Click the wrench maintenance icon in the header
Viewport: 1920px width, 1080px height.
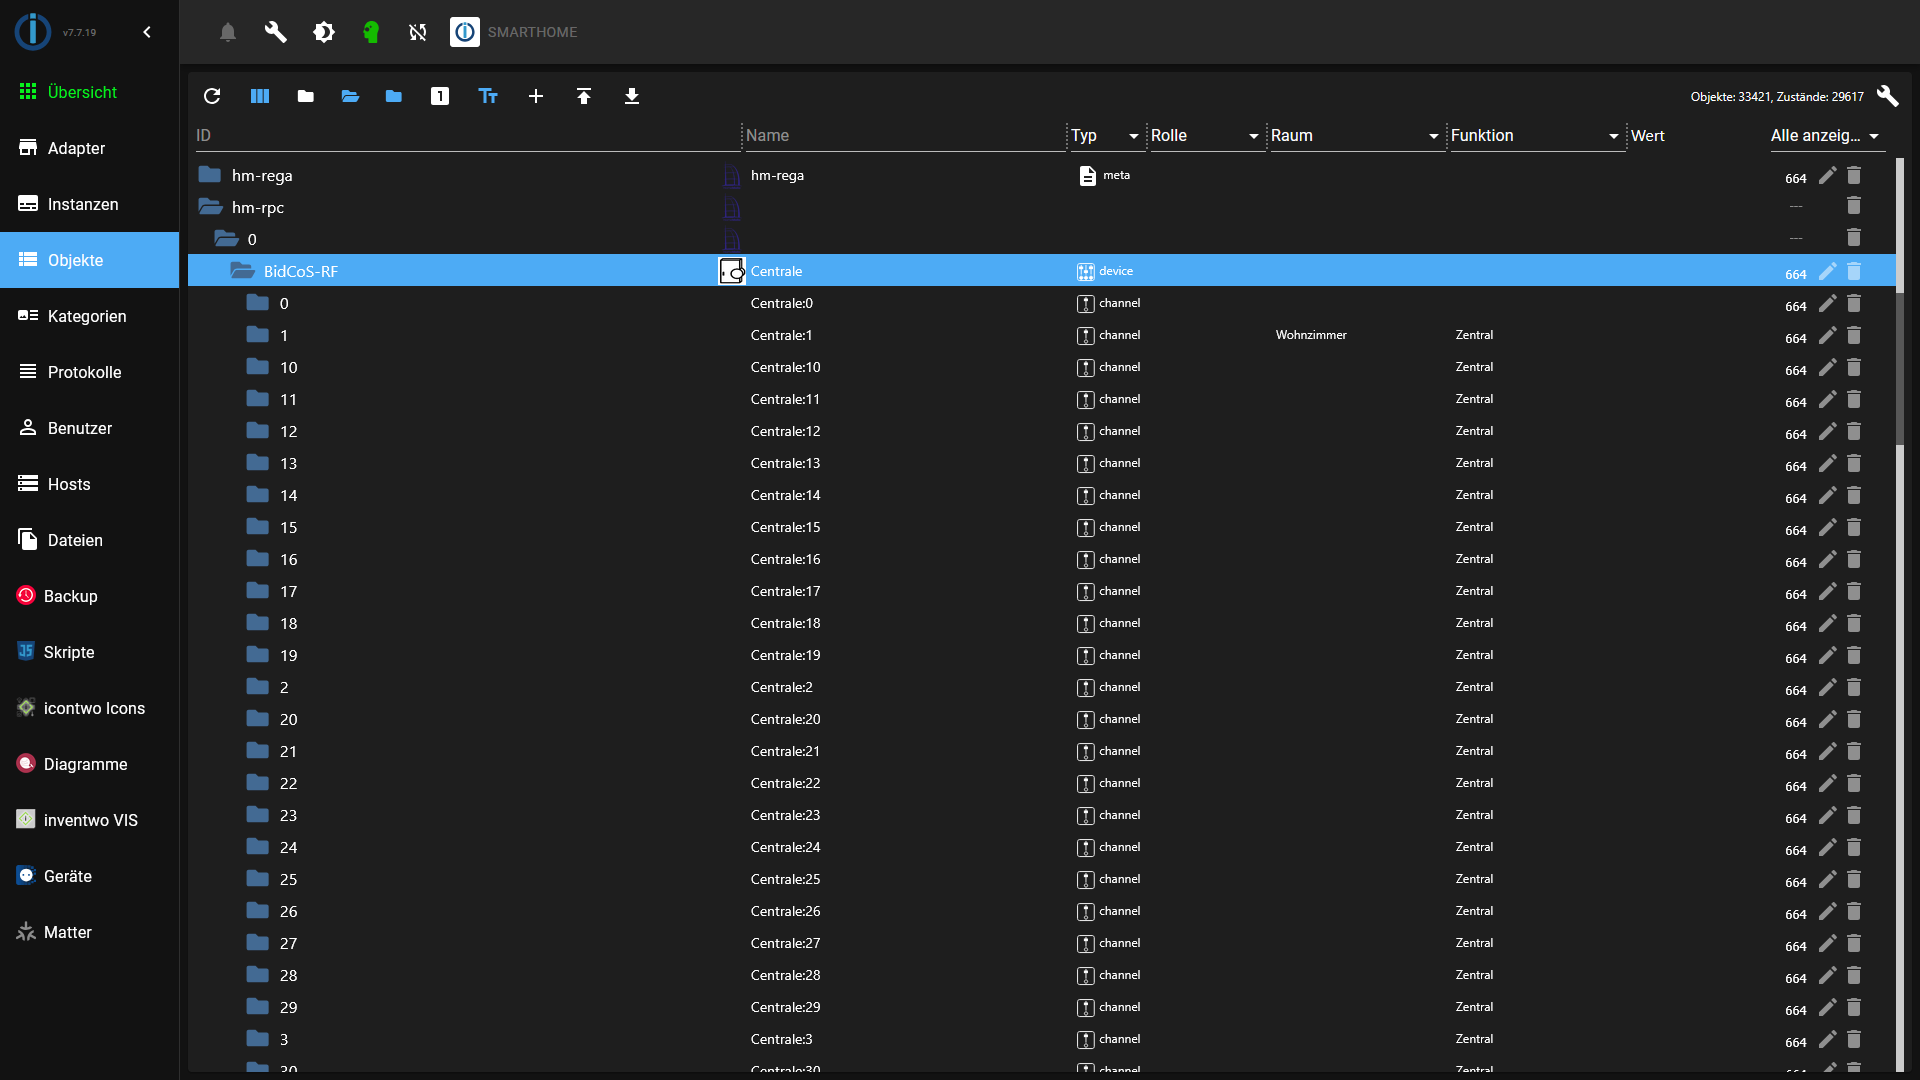[275, 31]
